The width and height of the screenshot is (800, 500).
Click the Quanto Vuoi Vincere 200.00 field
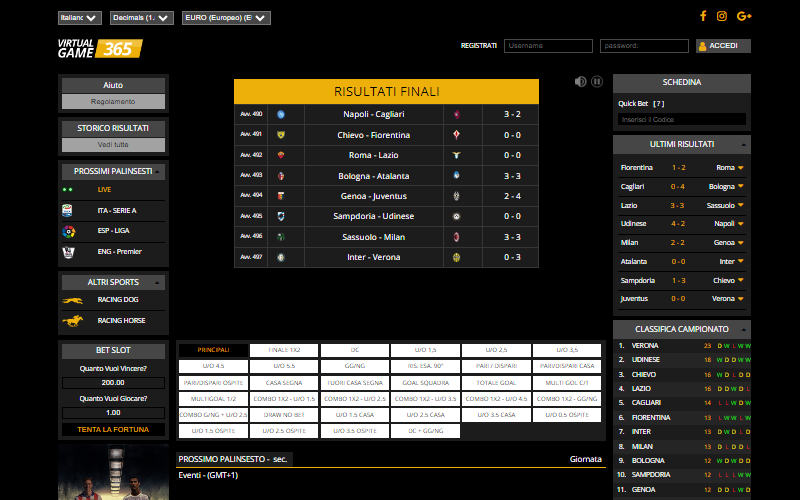[113, 383]
